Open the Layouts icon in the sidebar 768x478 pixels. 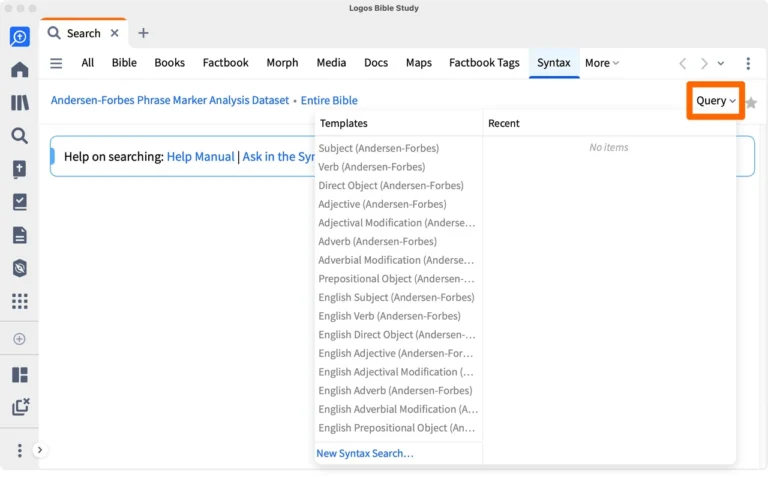tap(20, 375)
